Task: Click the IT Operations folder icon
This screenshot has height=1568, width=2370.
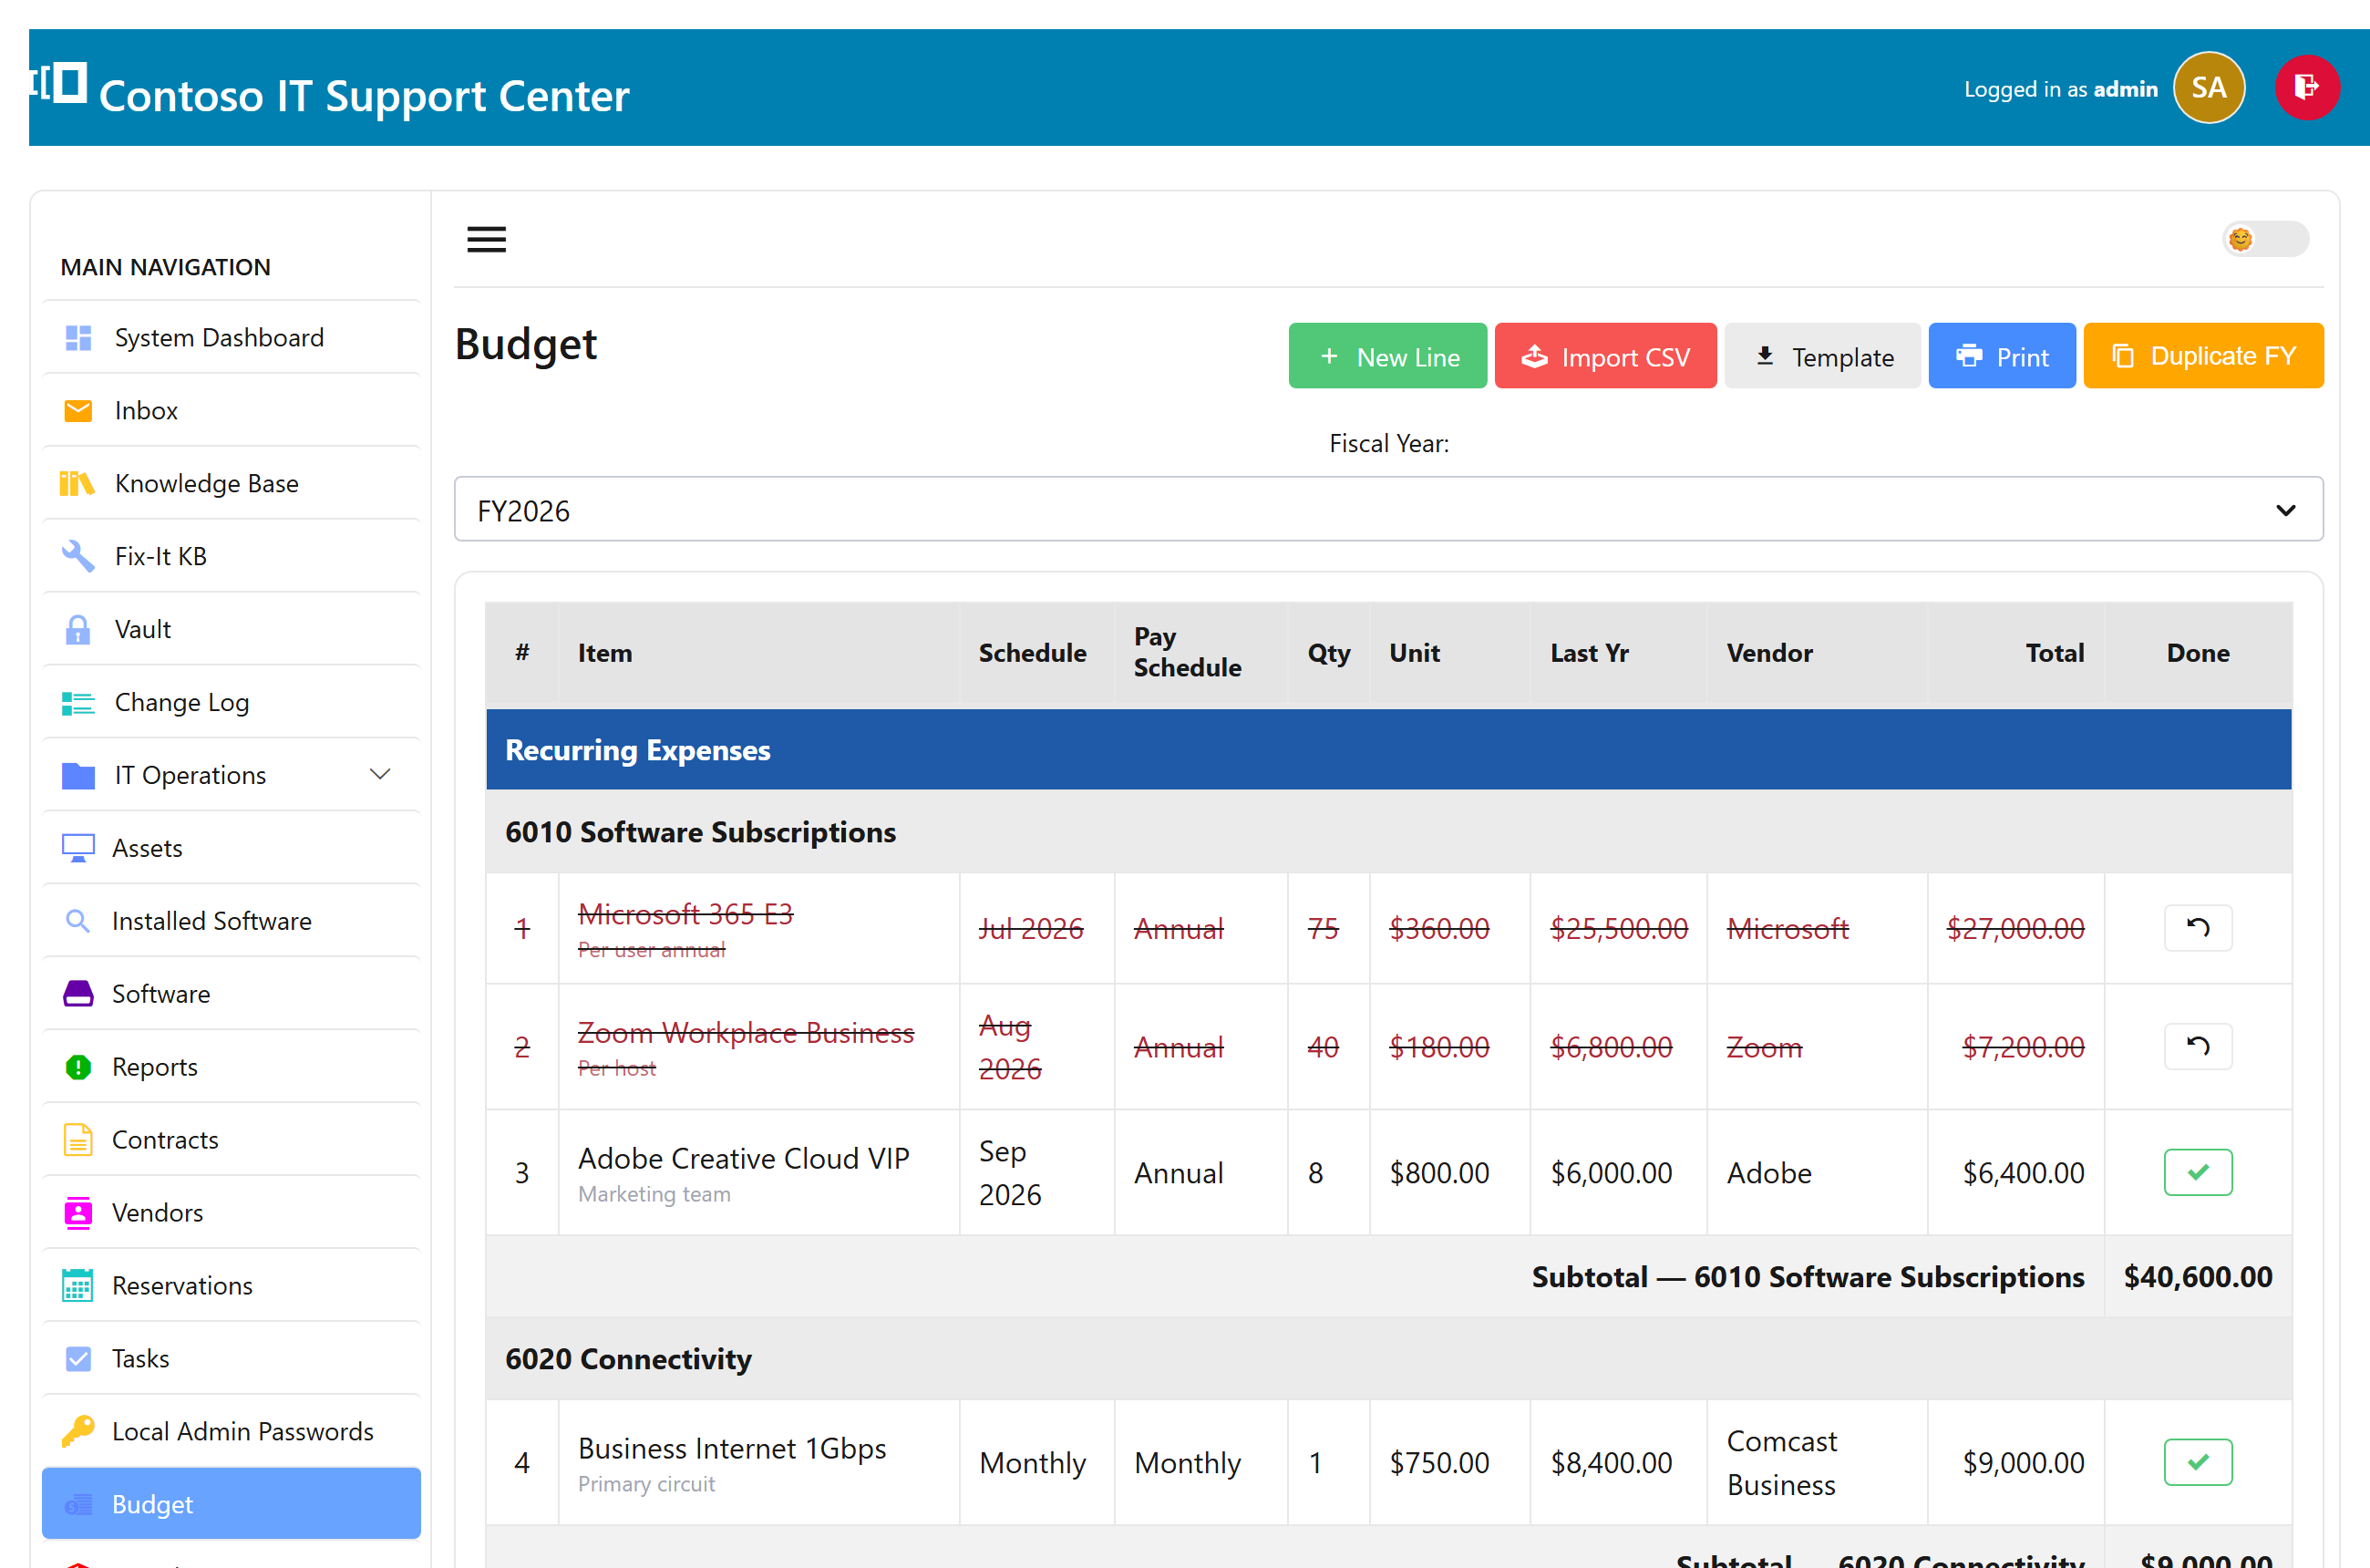Action: (x=78, y=776)
